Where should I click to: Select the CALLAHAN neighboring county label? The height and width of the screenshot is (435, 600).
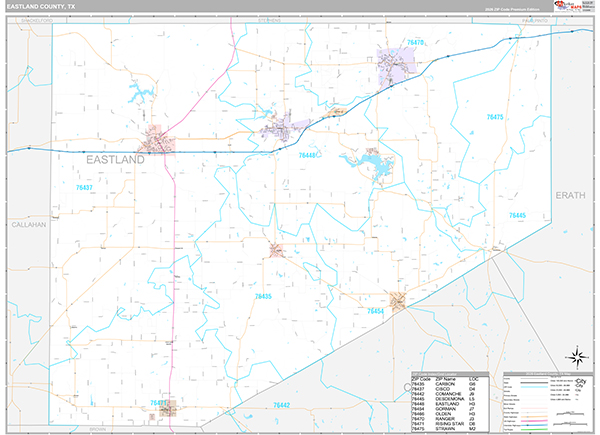[29, 225]
